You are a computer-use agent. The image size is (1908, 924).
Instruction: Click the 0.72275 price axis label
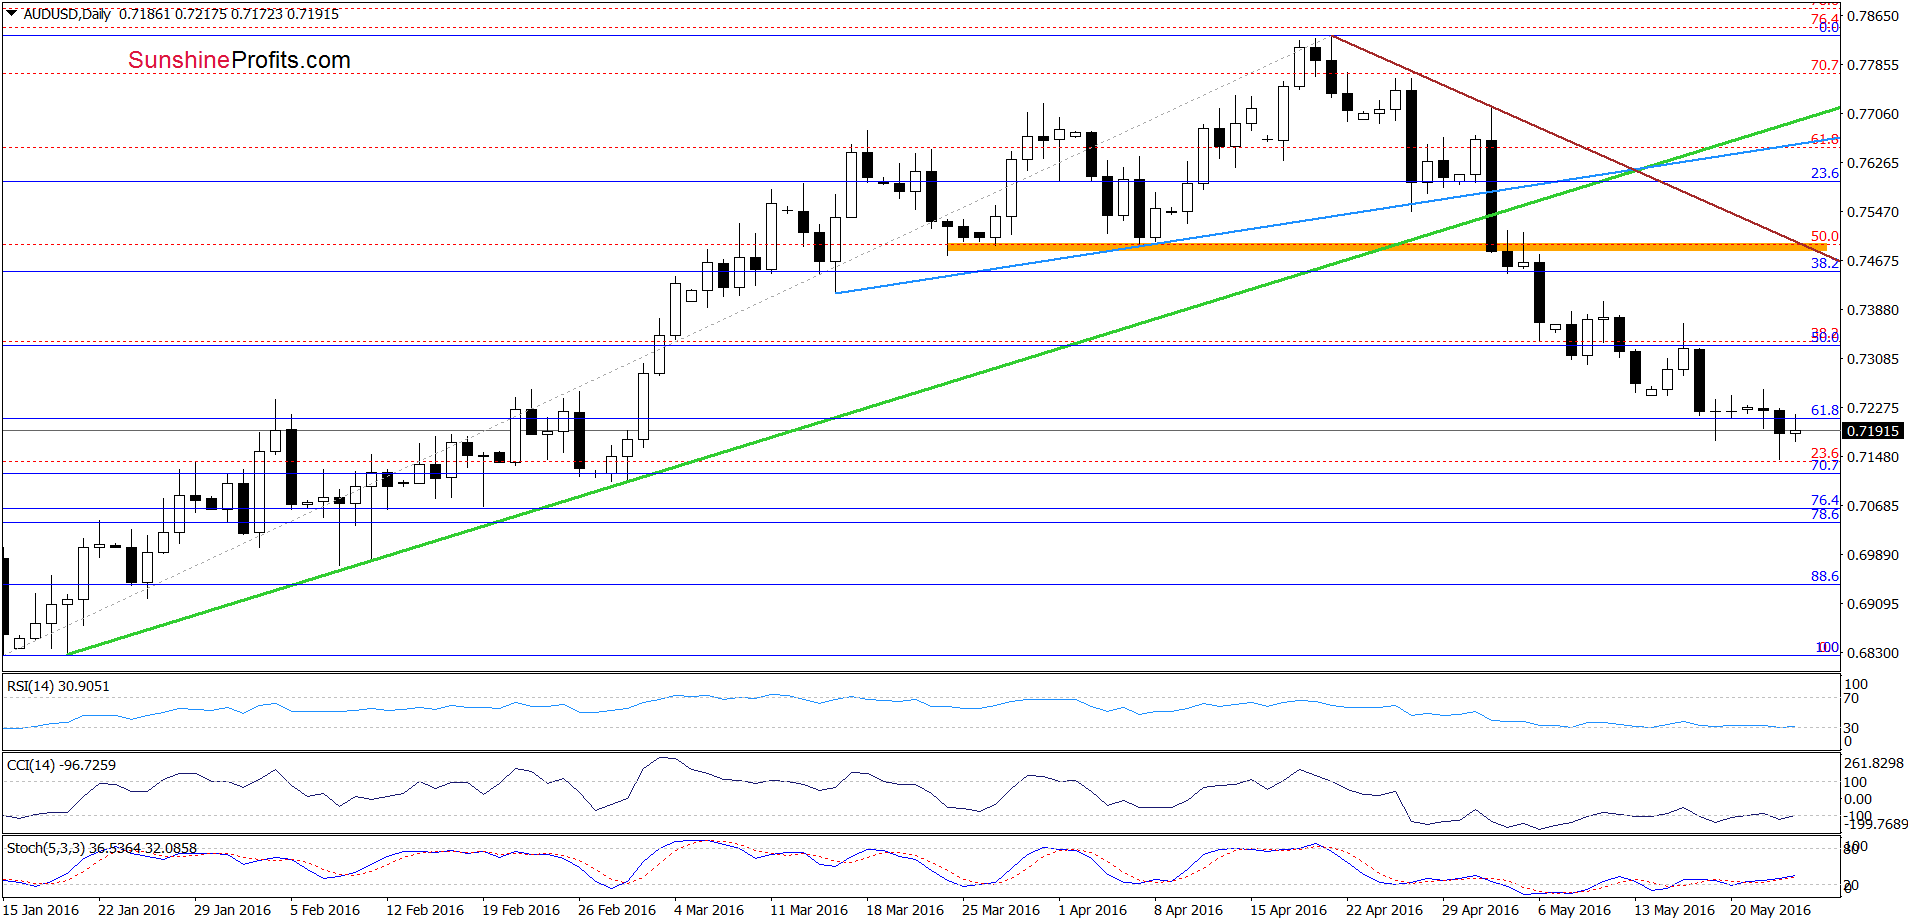(1873, 408)
